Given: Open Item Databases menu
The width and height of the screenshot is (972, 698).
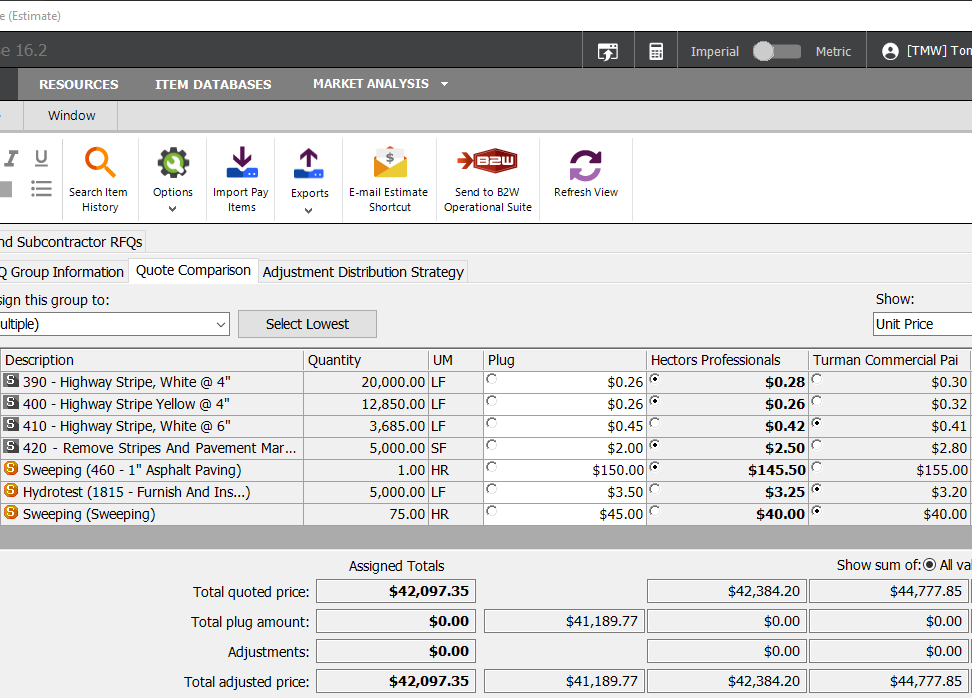Looking at the screenshot, I should (213, 84).
